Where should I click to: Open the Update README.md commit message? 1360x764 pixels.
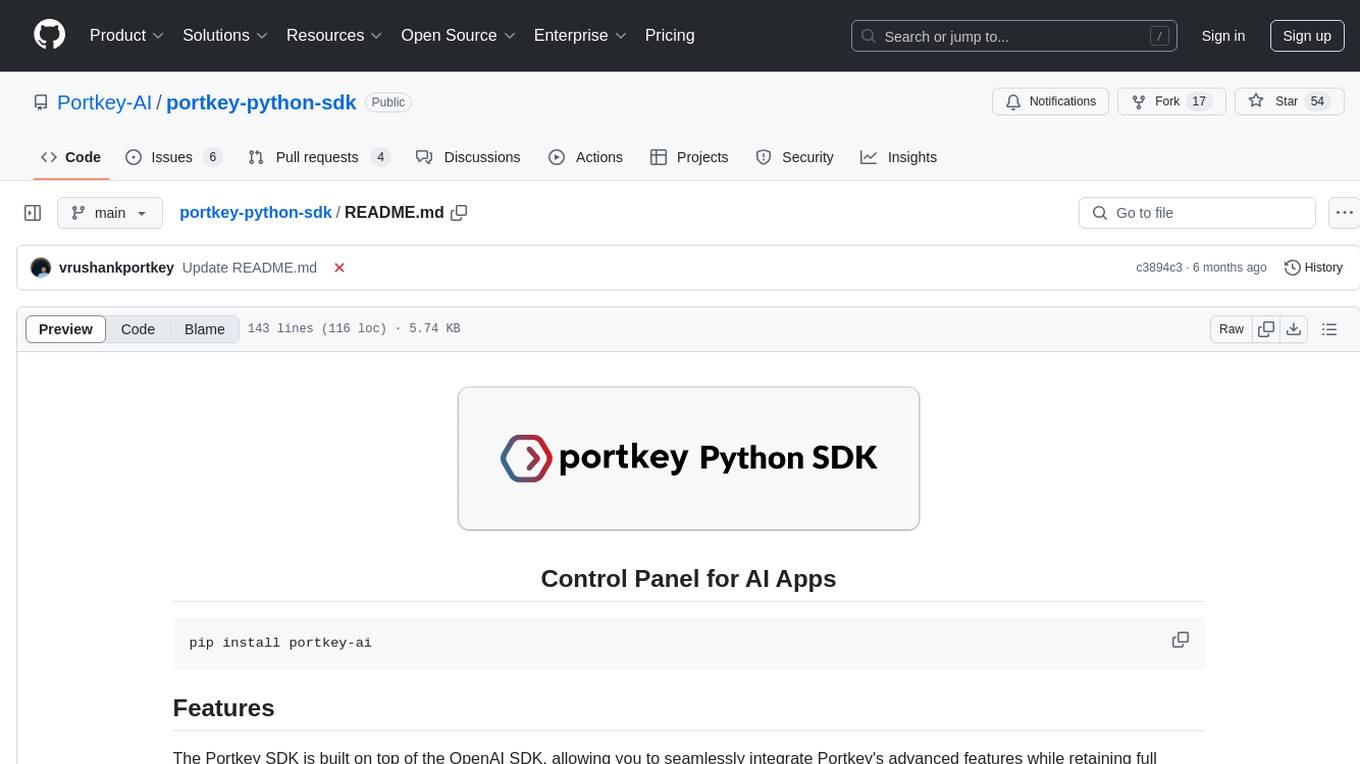249,268
